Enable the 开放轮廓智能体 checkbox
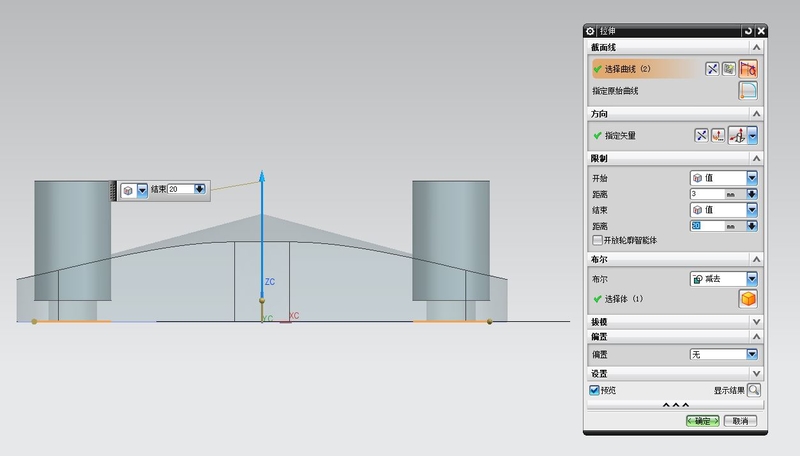Viewport: 800px width, 456px height. click(x=597, y=240)
